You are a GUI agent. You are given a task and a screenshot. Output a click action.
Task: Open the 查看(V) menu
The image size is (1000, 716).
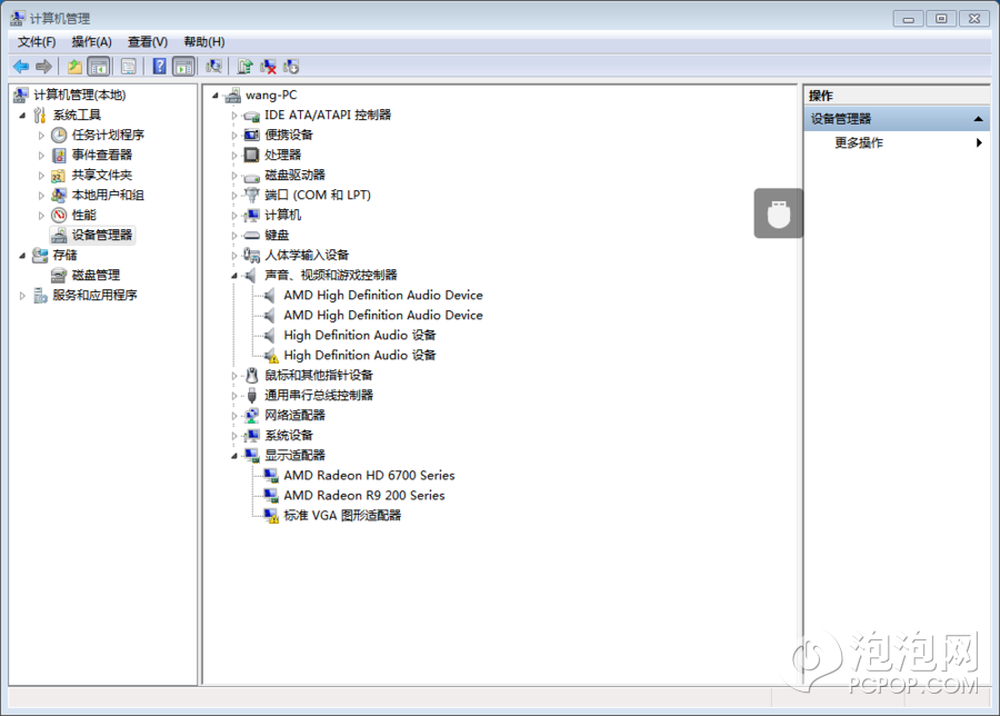[x=147, y=42]
